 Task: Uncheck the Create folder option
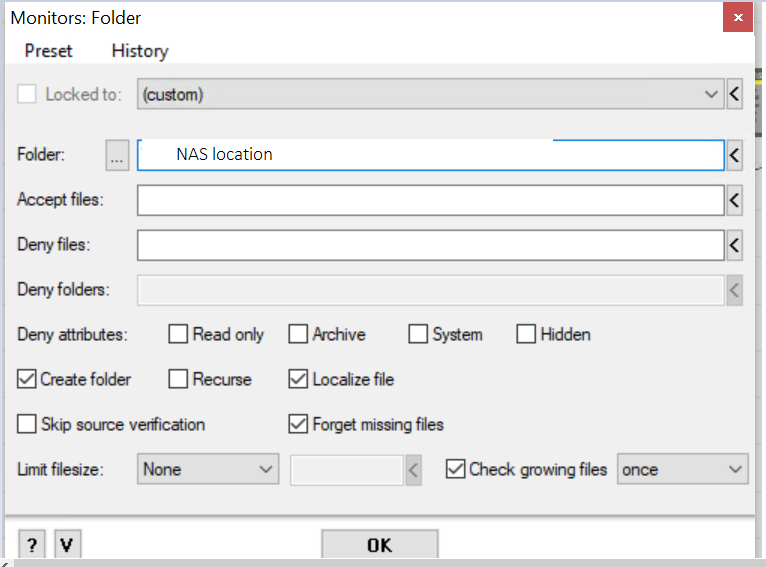pos(26,379)
